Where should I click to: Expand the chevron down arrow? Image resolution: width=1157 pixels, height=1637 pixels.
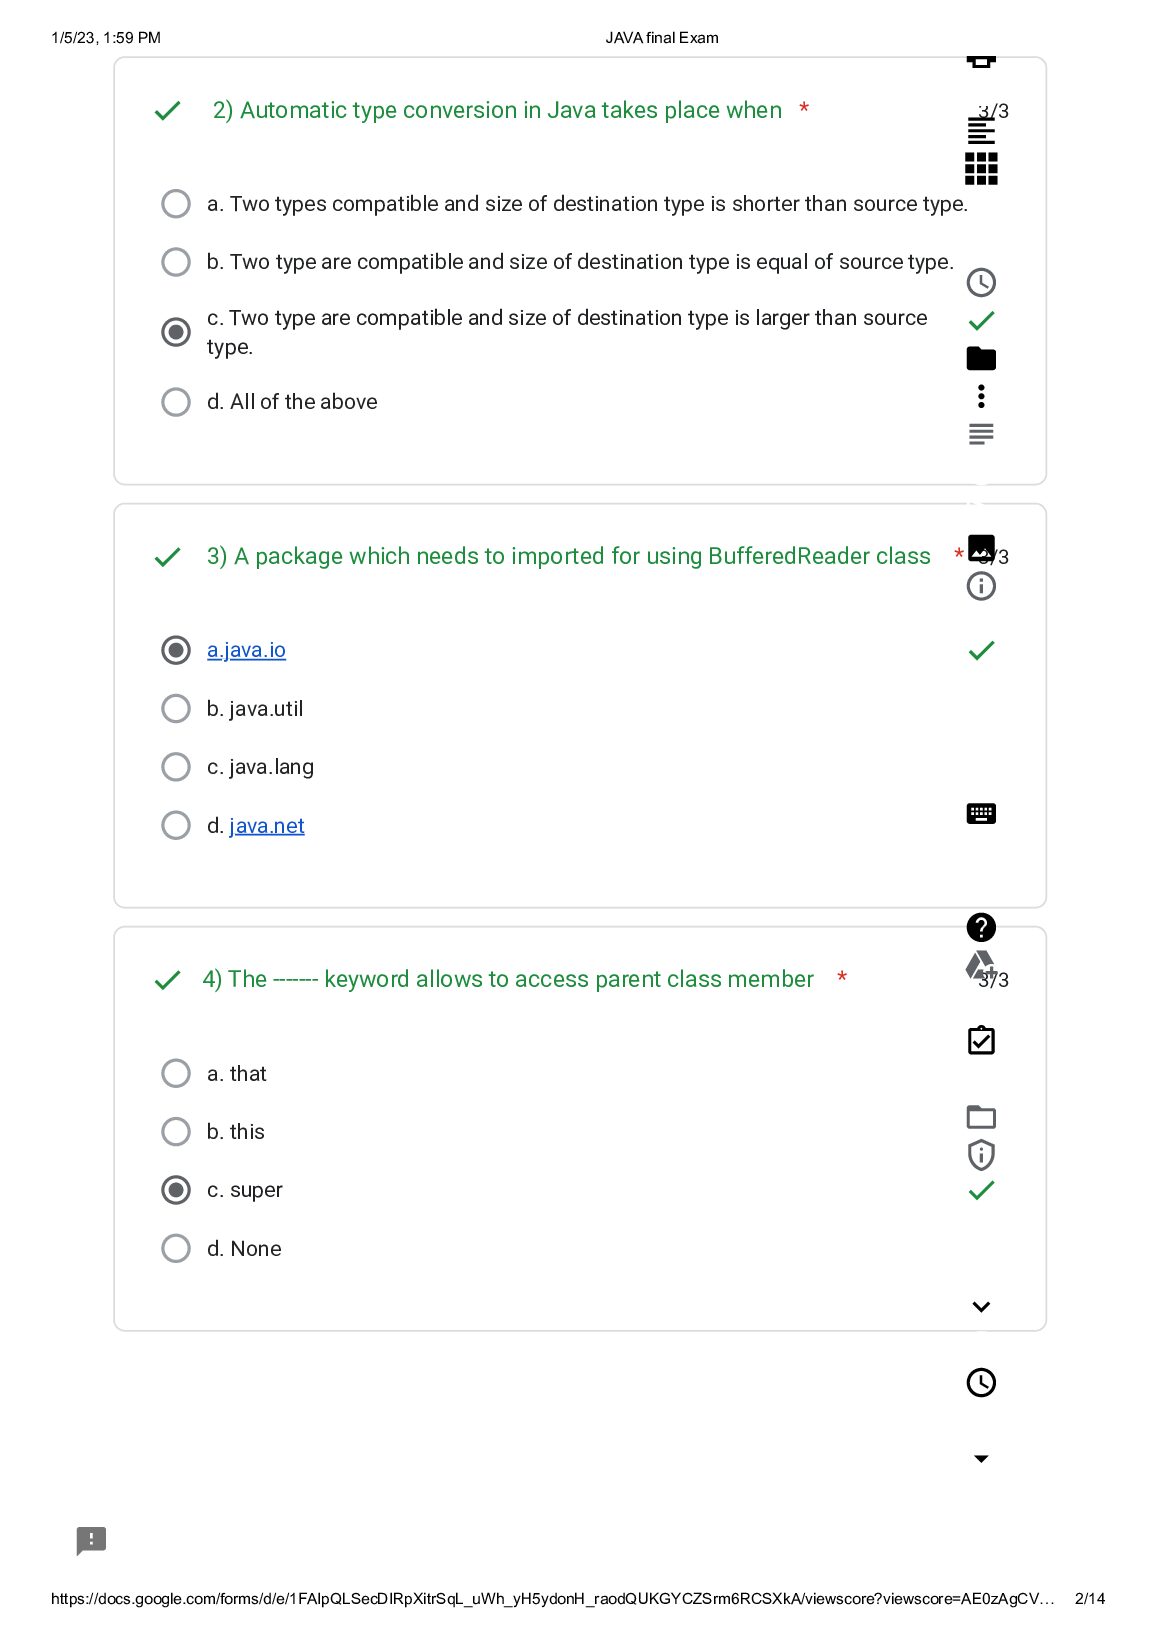click(981, 1307)
